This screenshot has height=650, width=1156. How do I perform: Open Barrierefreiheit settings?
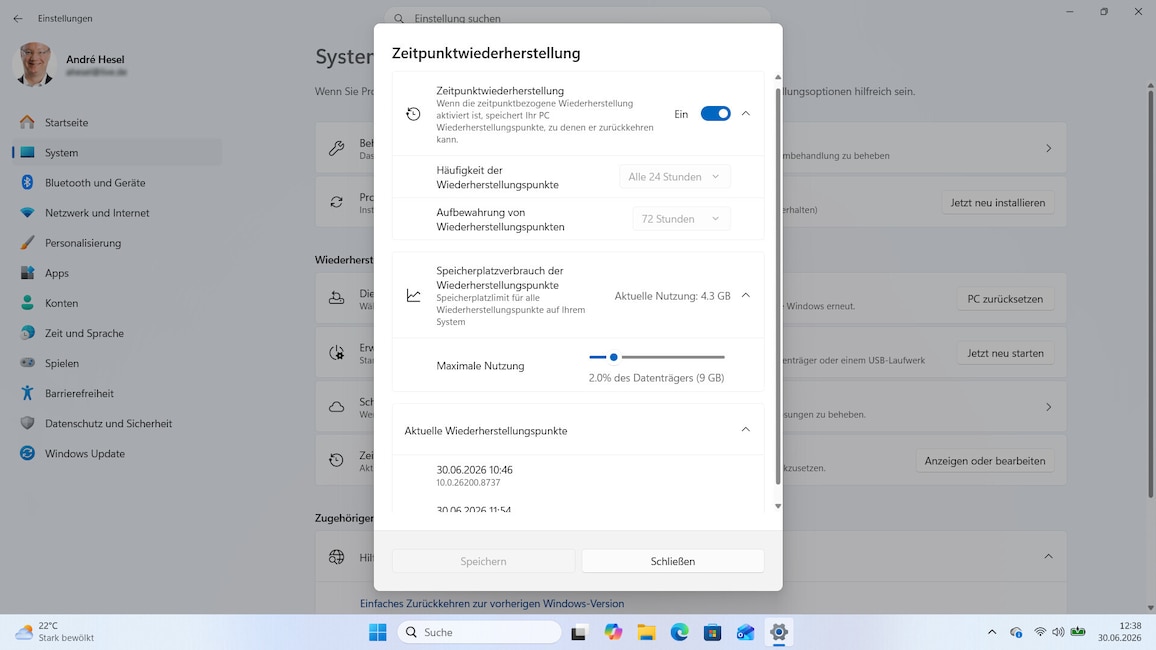pos(116,394)
